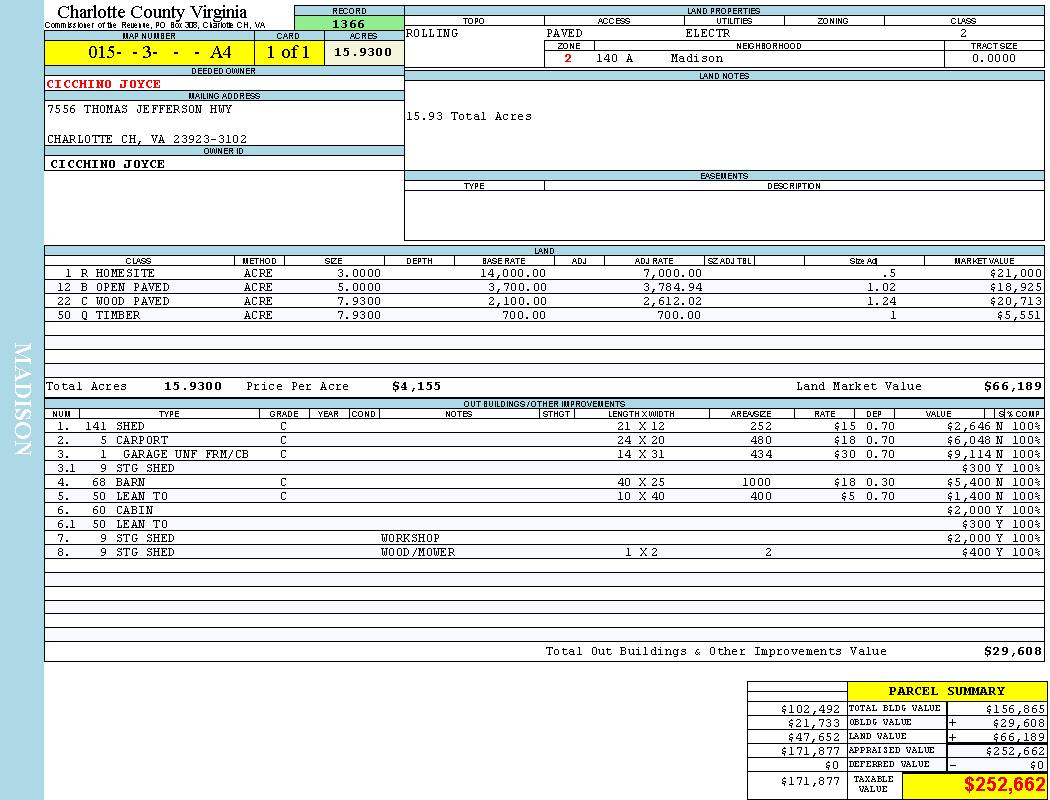The image size is (1050, 800).
Task: Click the yellow PARCEL SUMMARY header
Action: (x=946, y=691)
